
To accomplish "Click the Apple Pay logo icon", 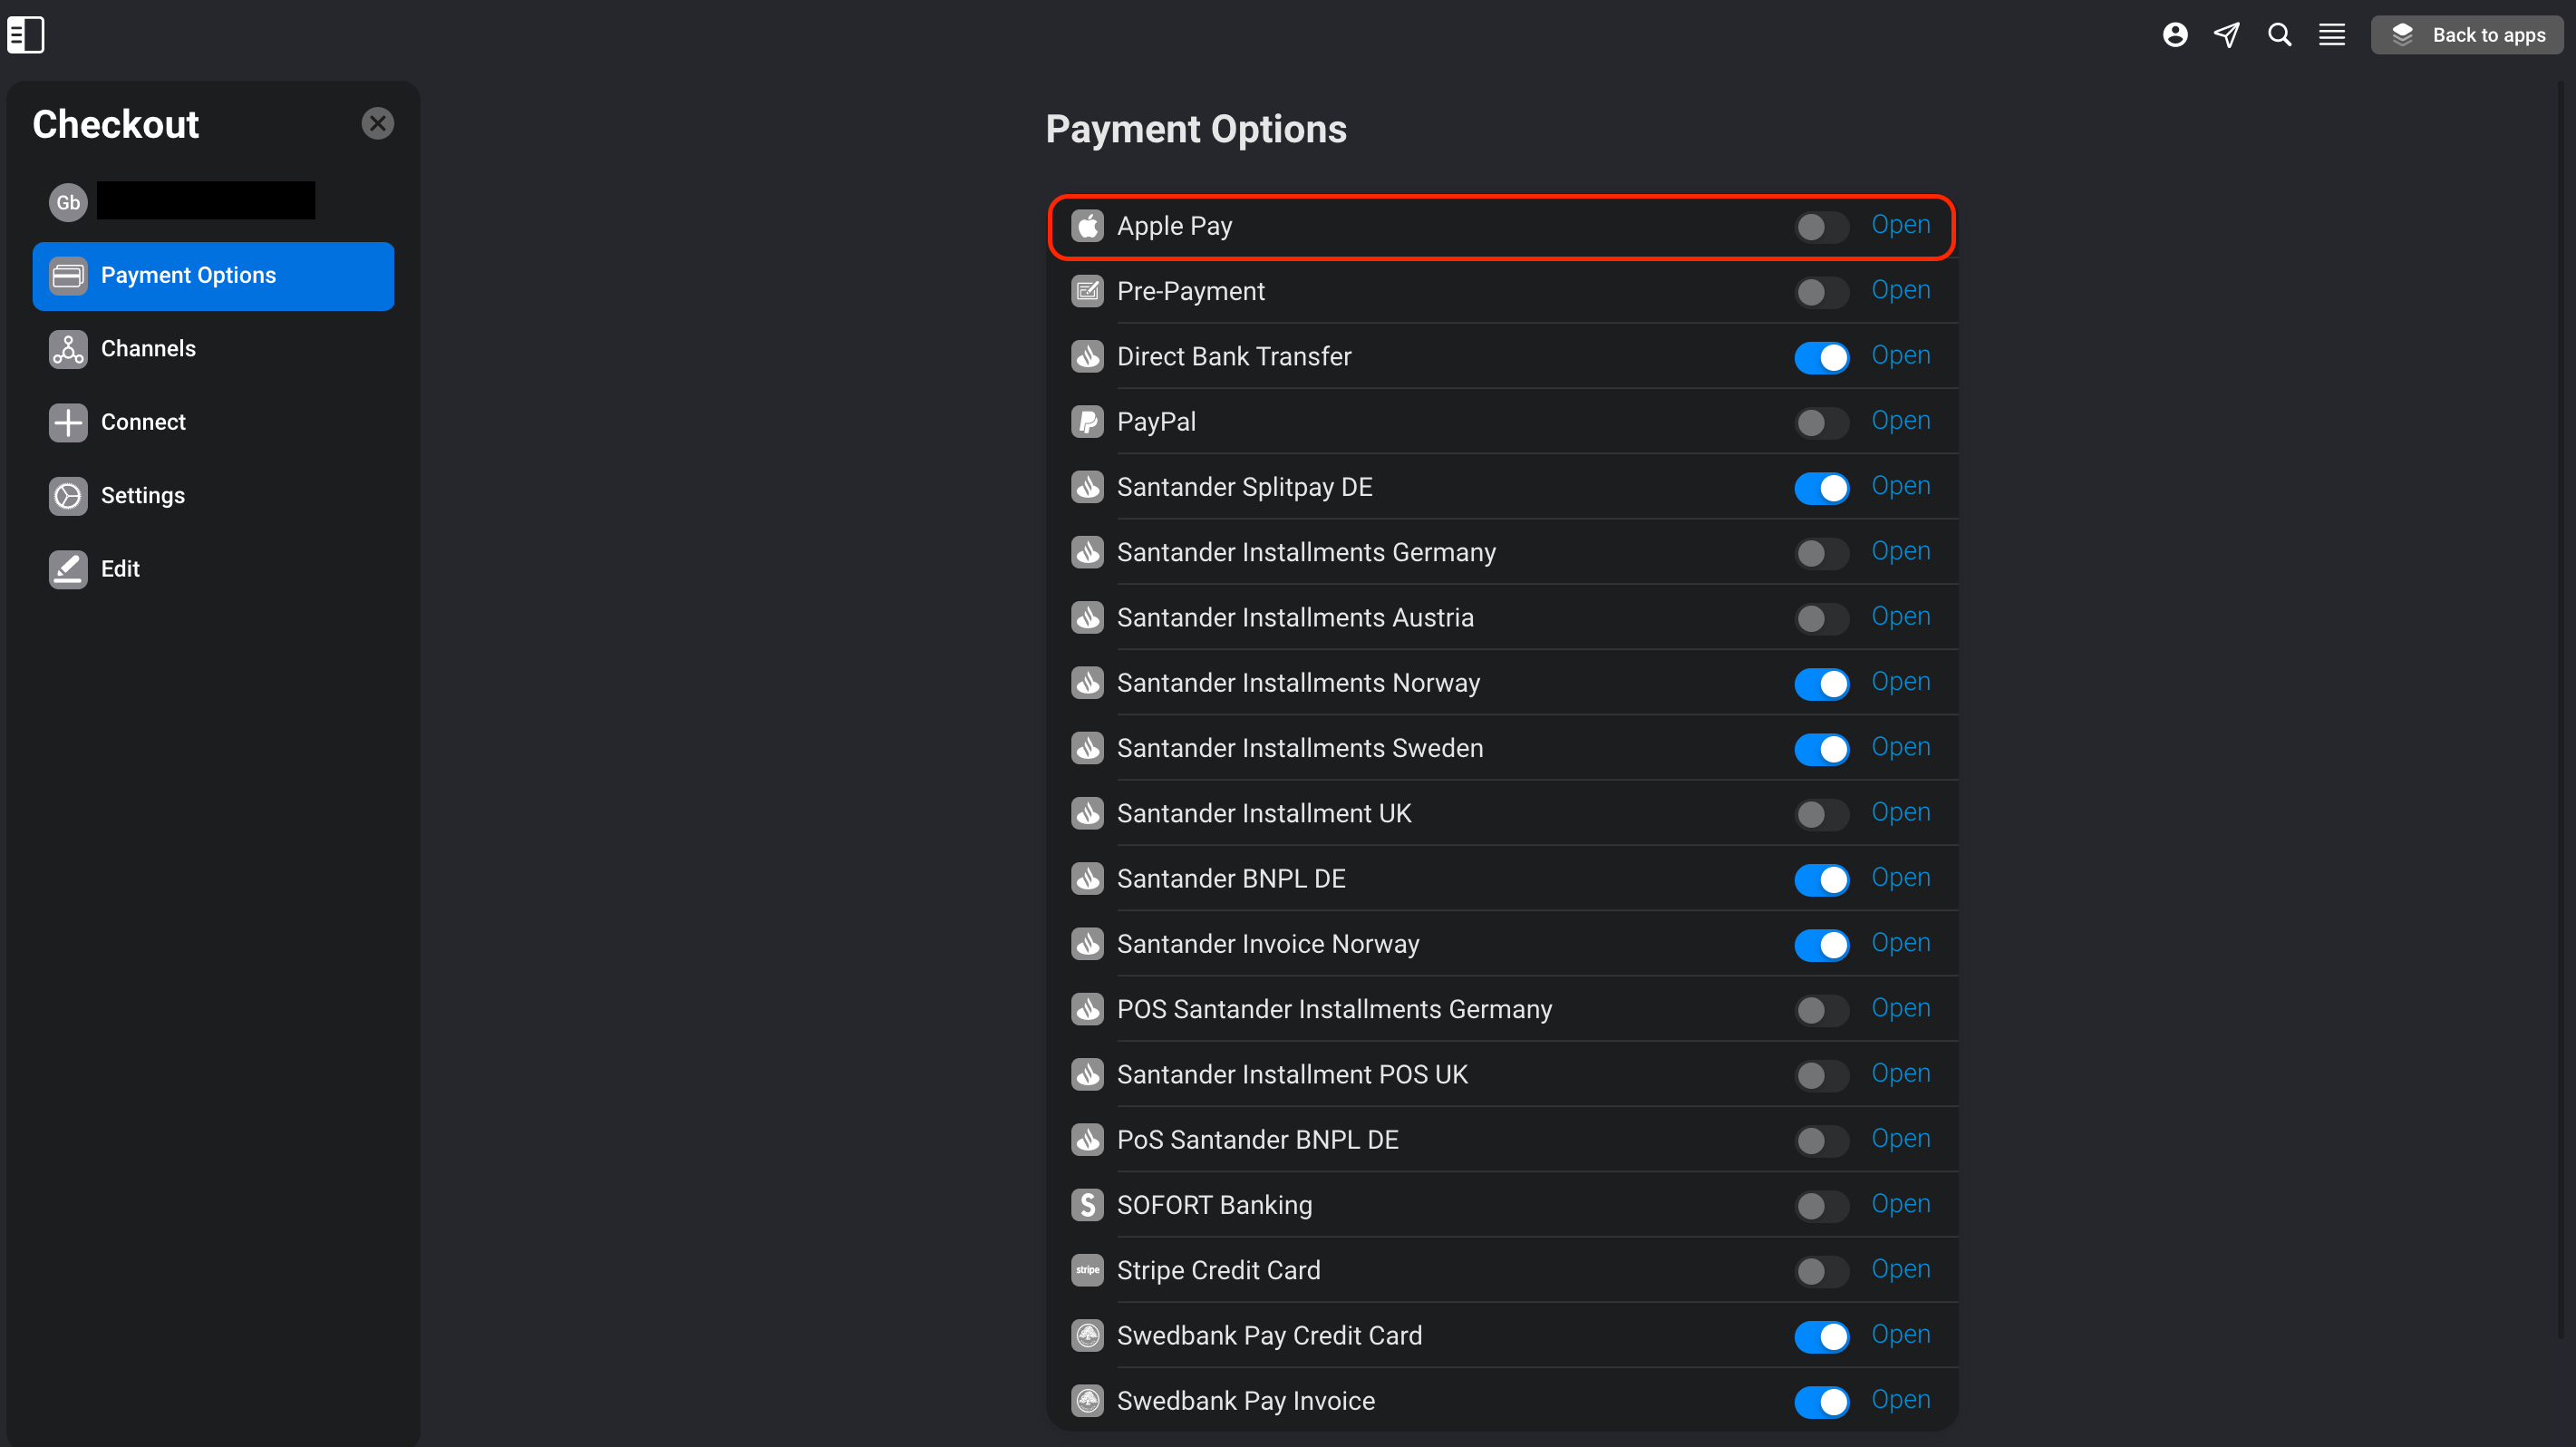I will [x=1087, y=226].
